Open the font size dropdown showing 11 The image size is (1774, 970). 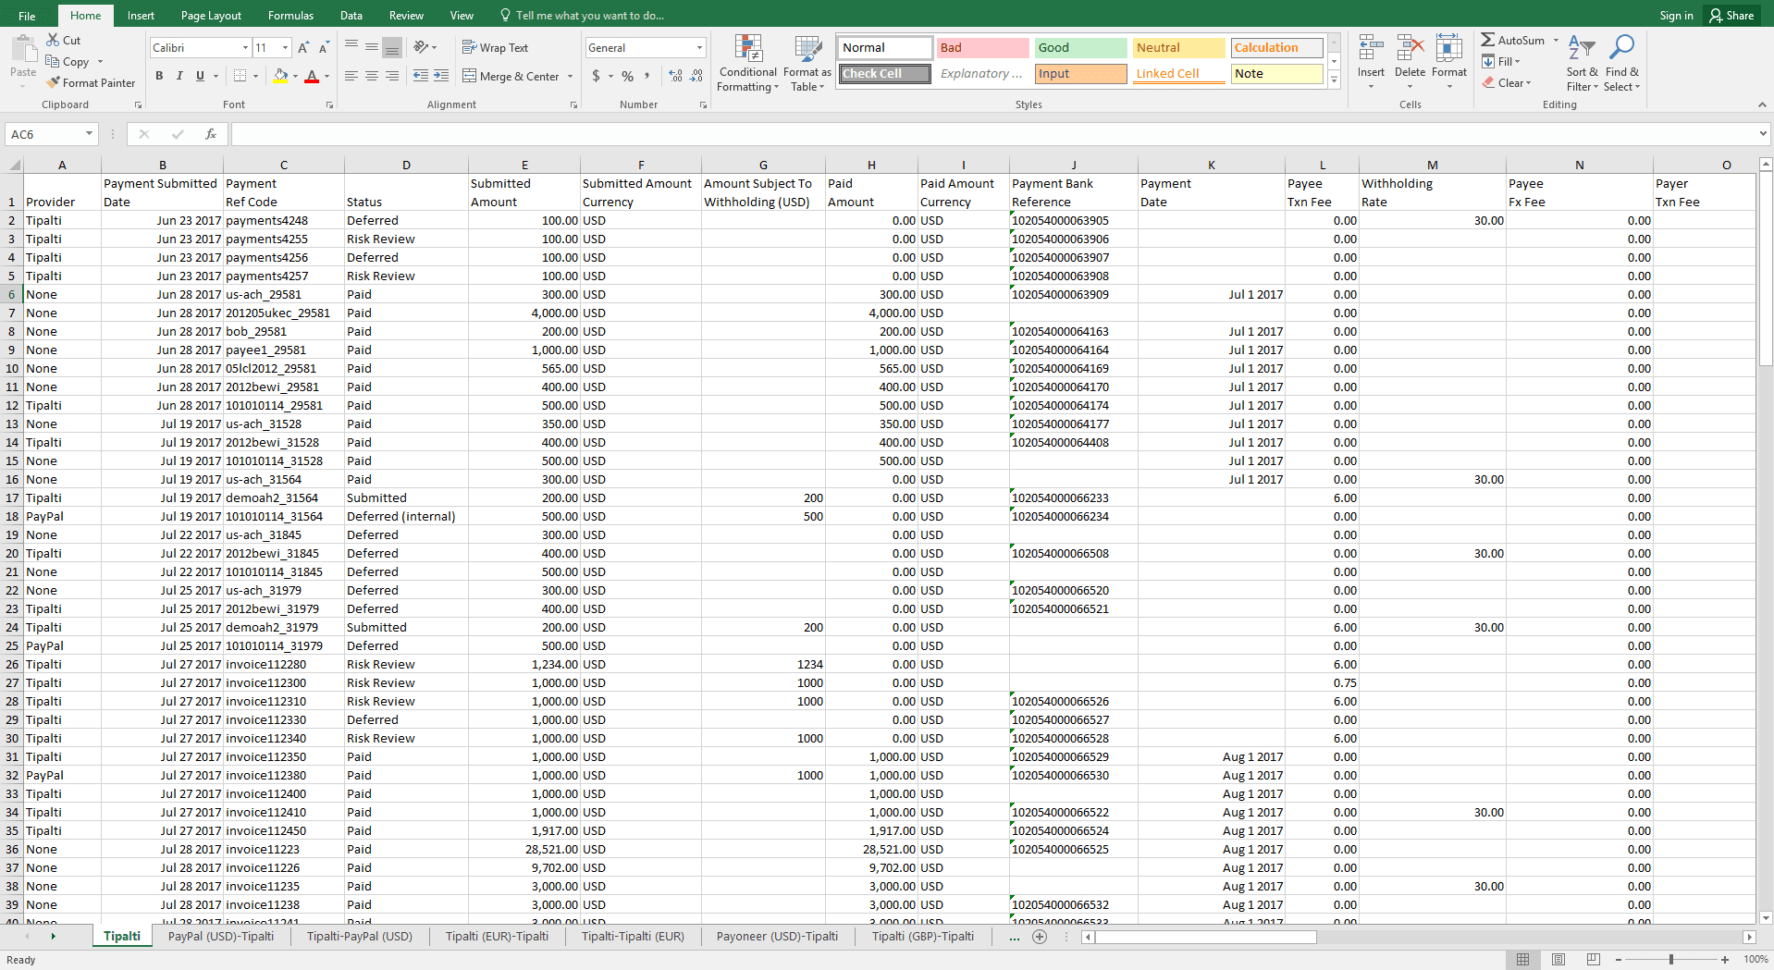coord(285,48)
